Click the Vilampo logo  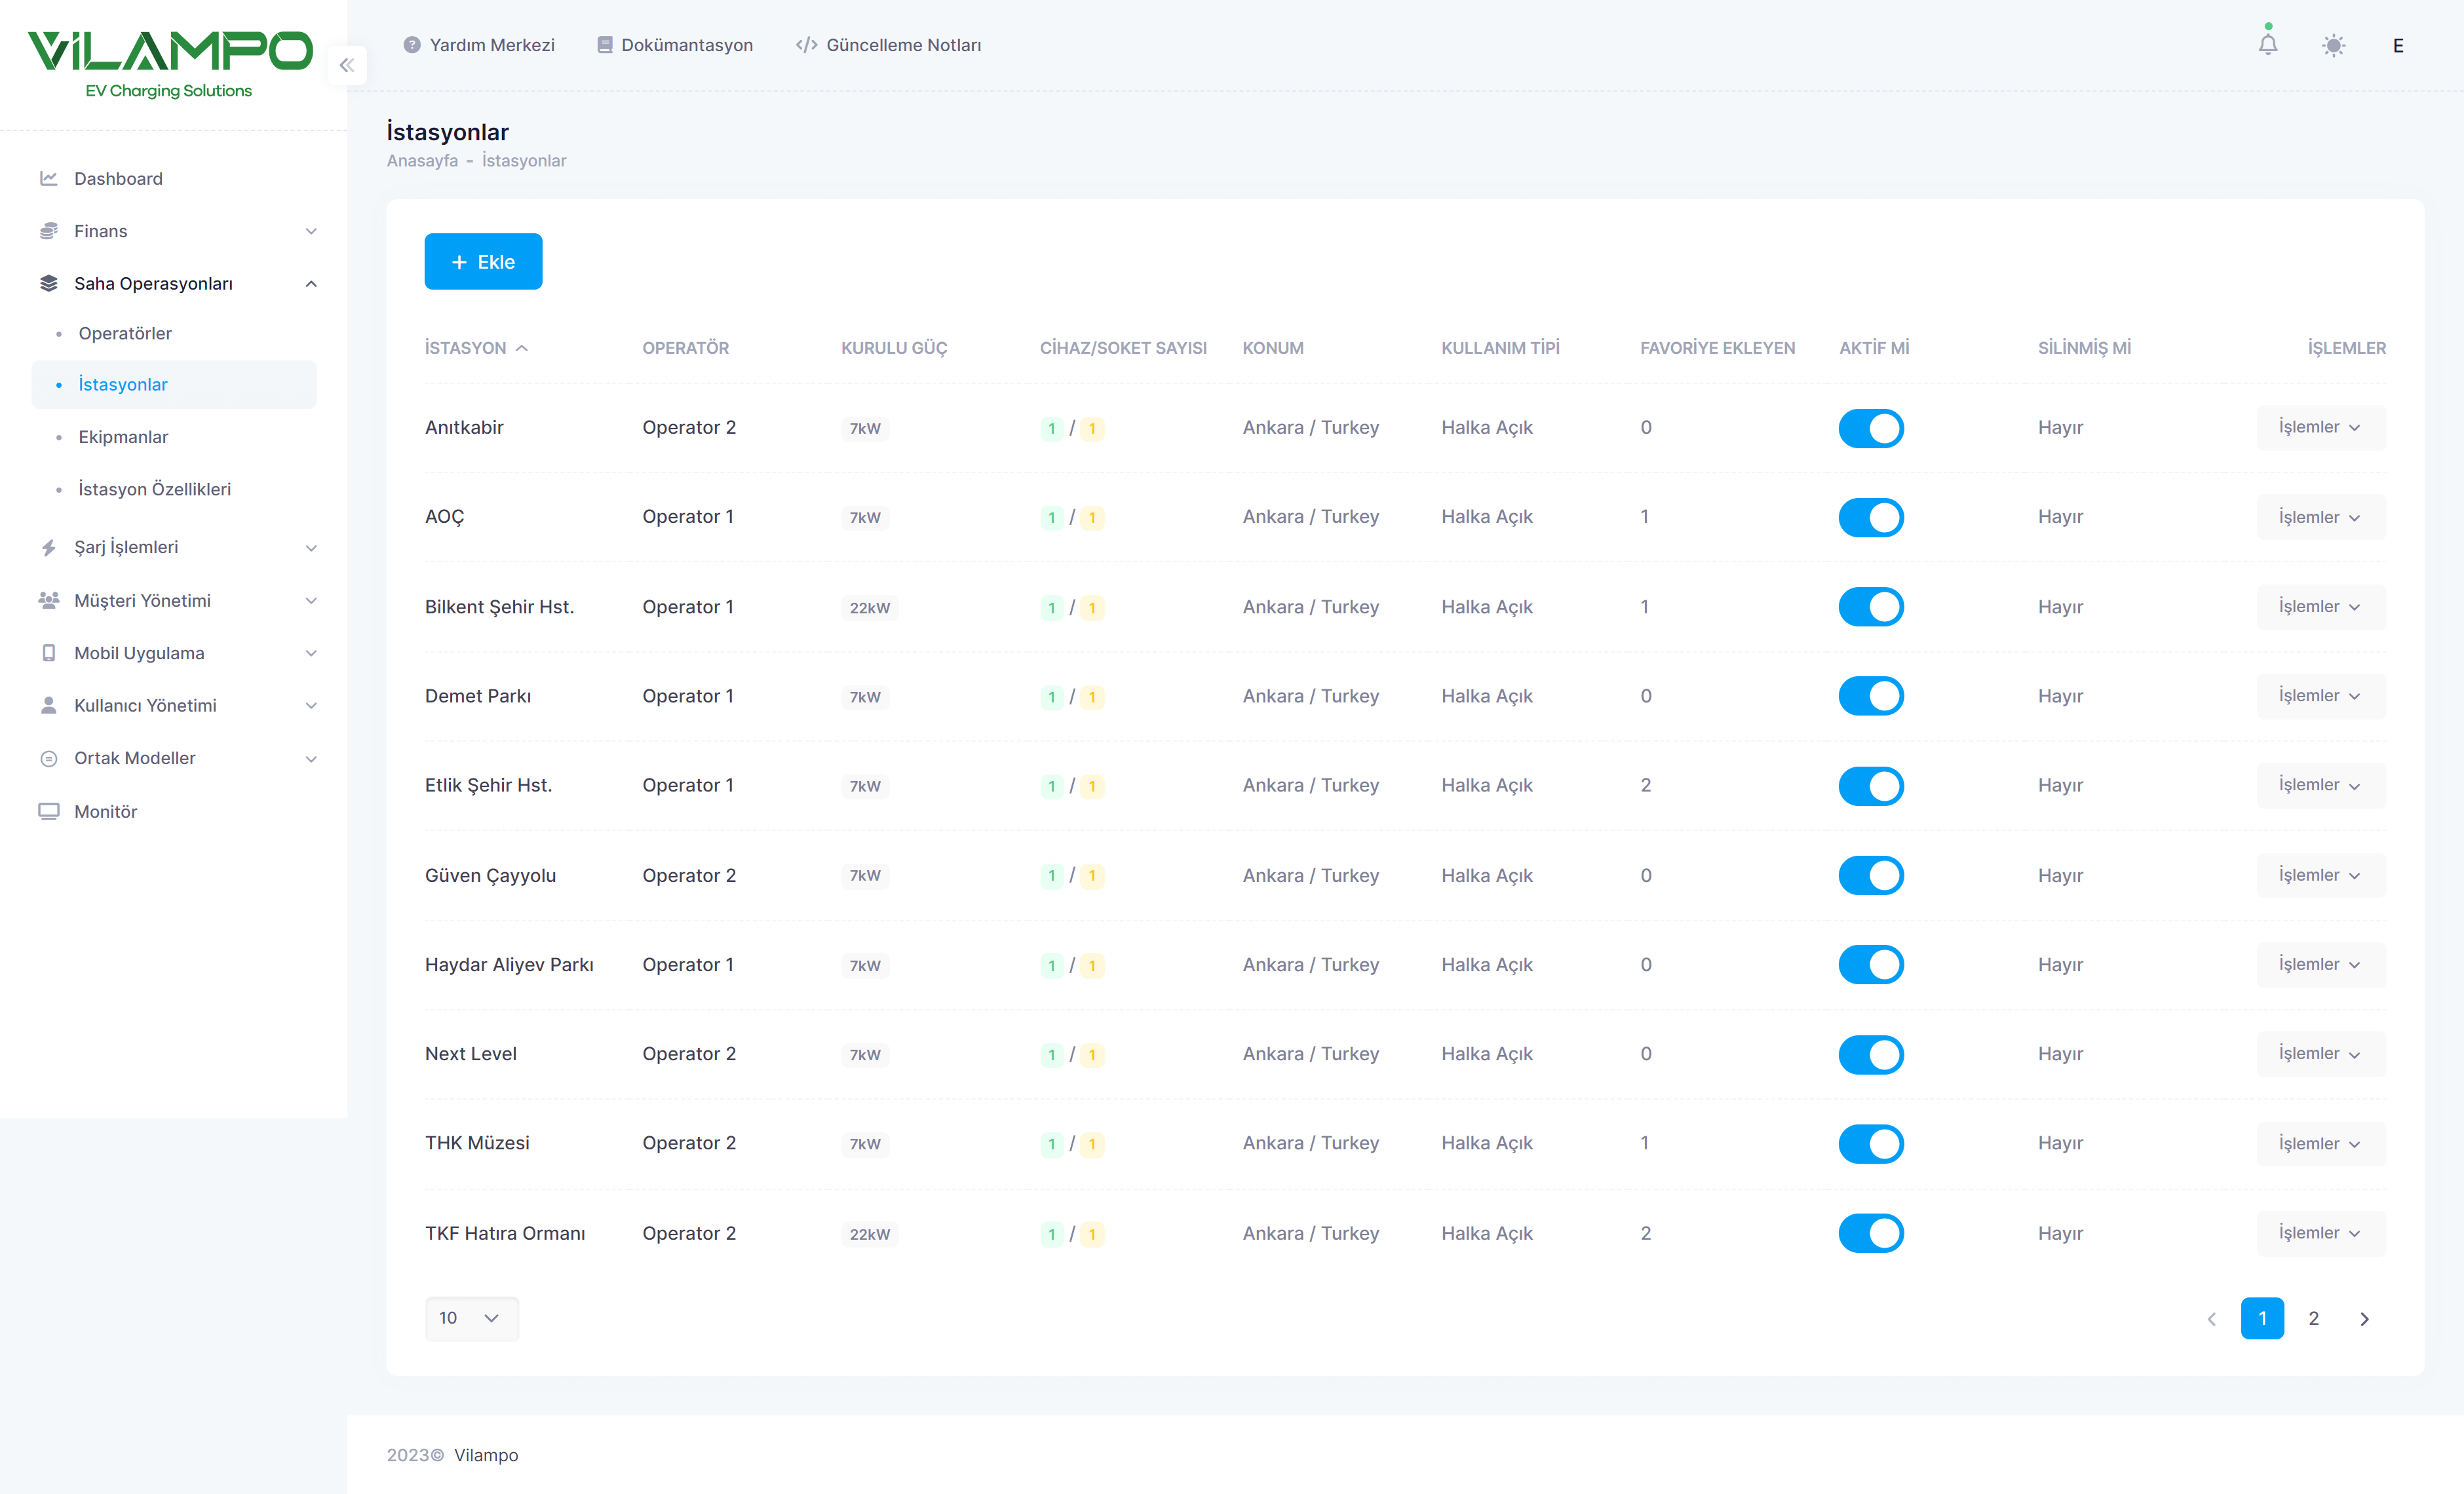[170, 64]
